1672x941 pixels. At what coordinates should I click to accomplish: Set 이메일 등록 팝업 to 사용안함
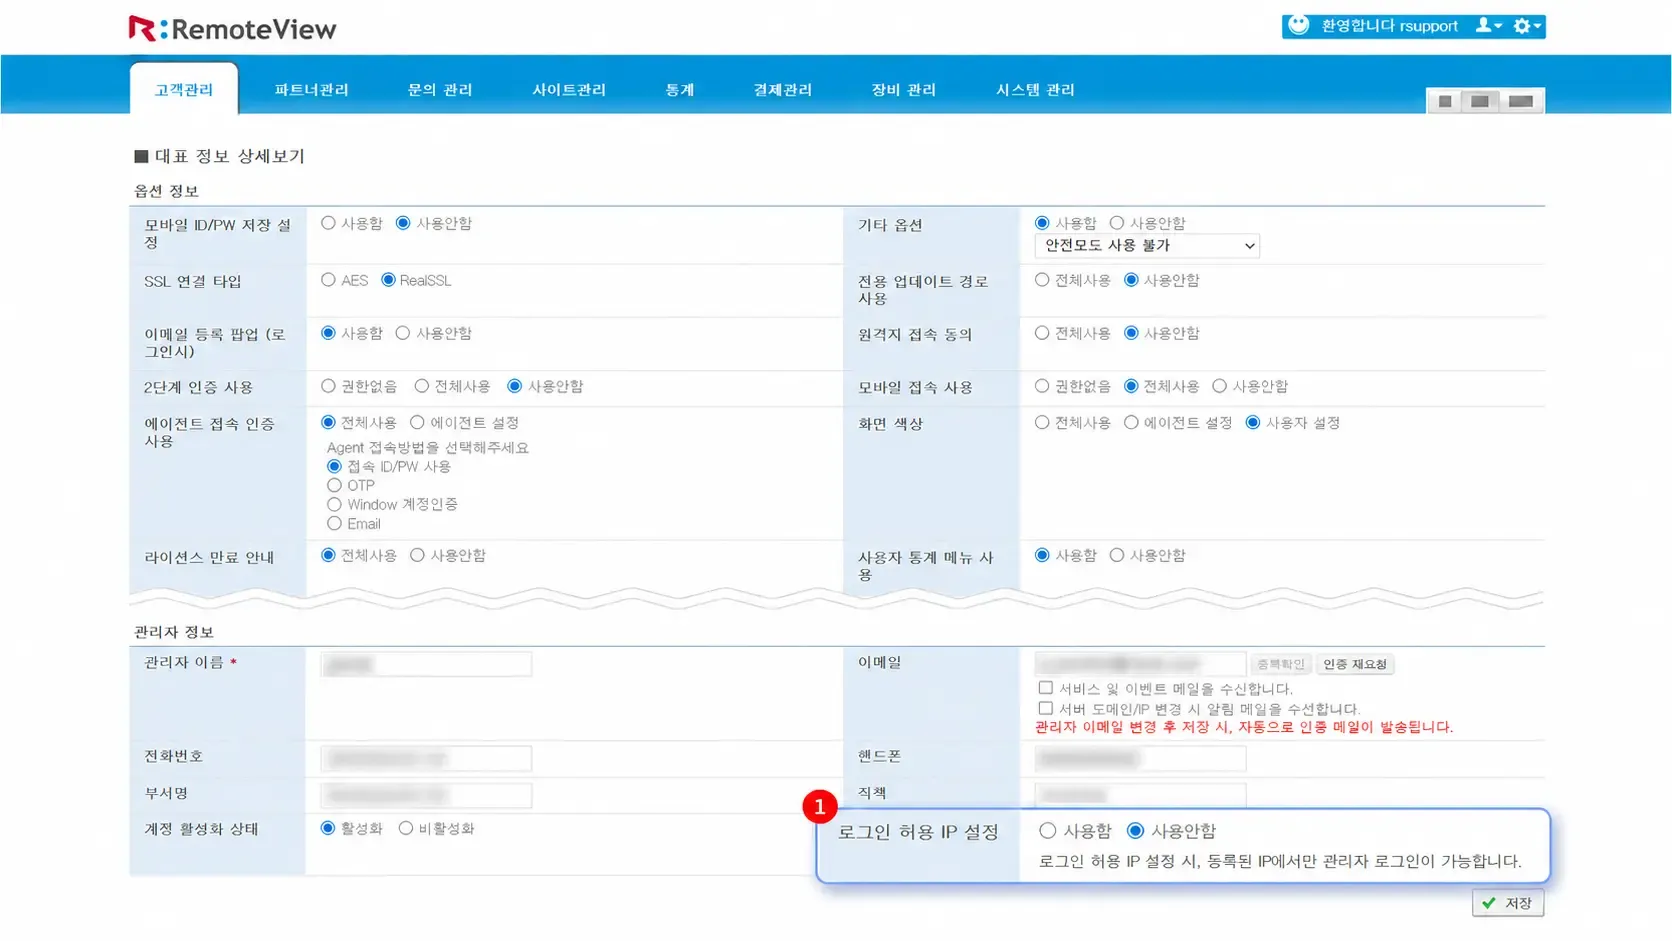(x=403, y=333)
